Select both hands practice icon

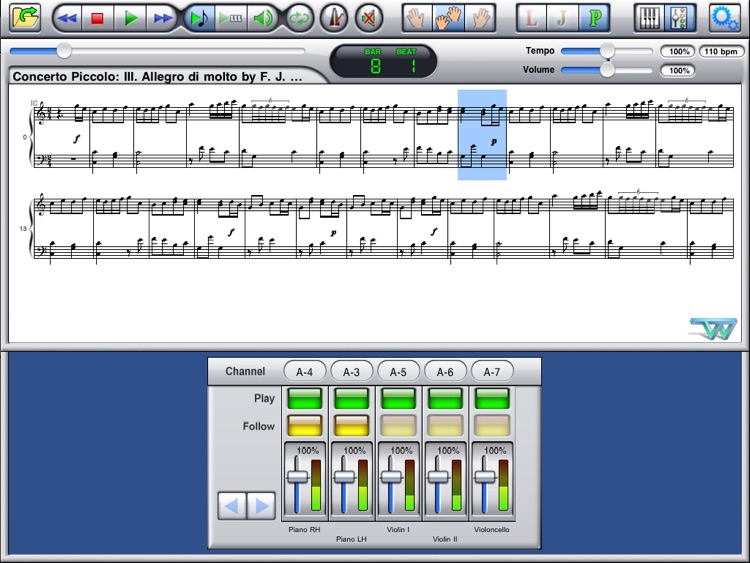pos(448,18)
